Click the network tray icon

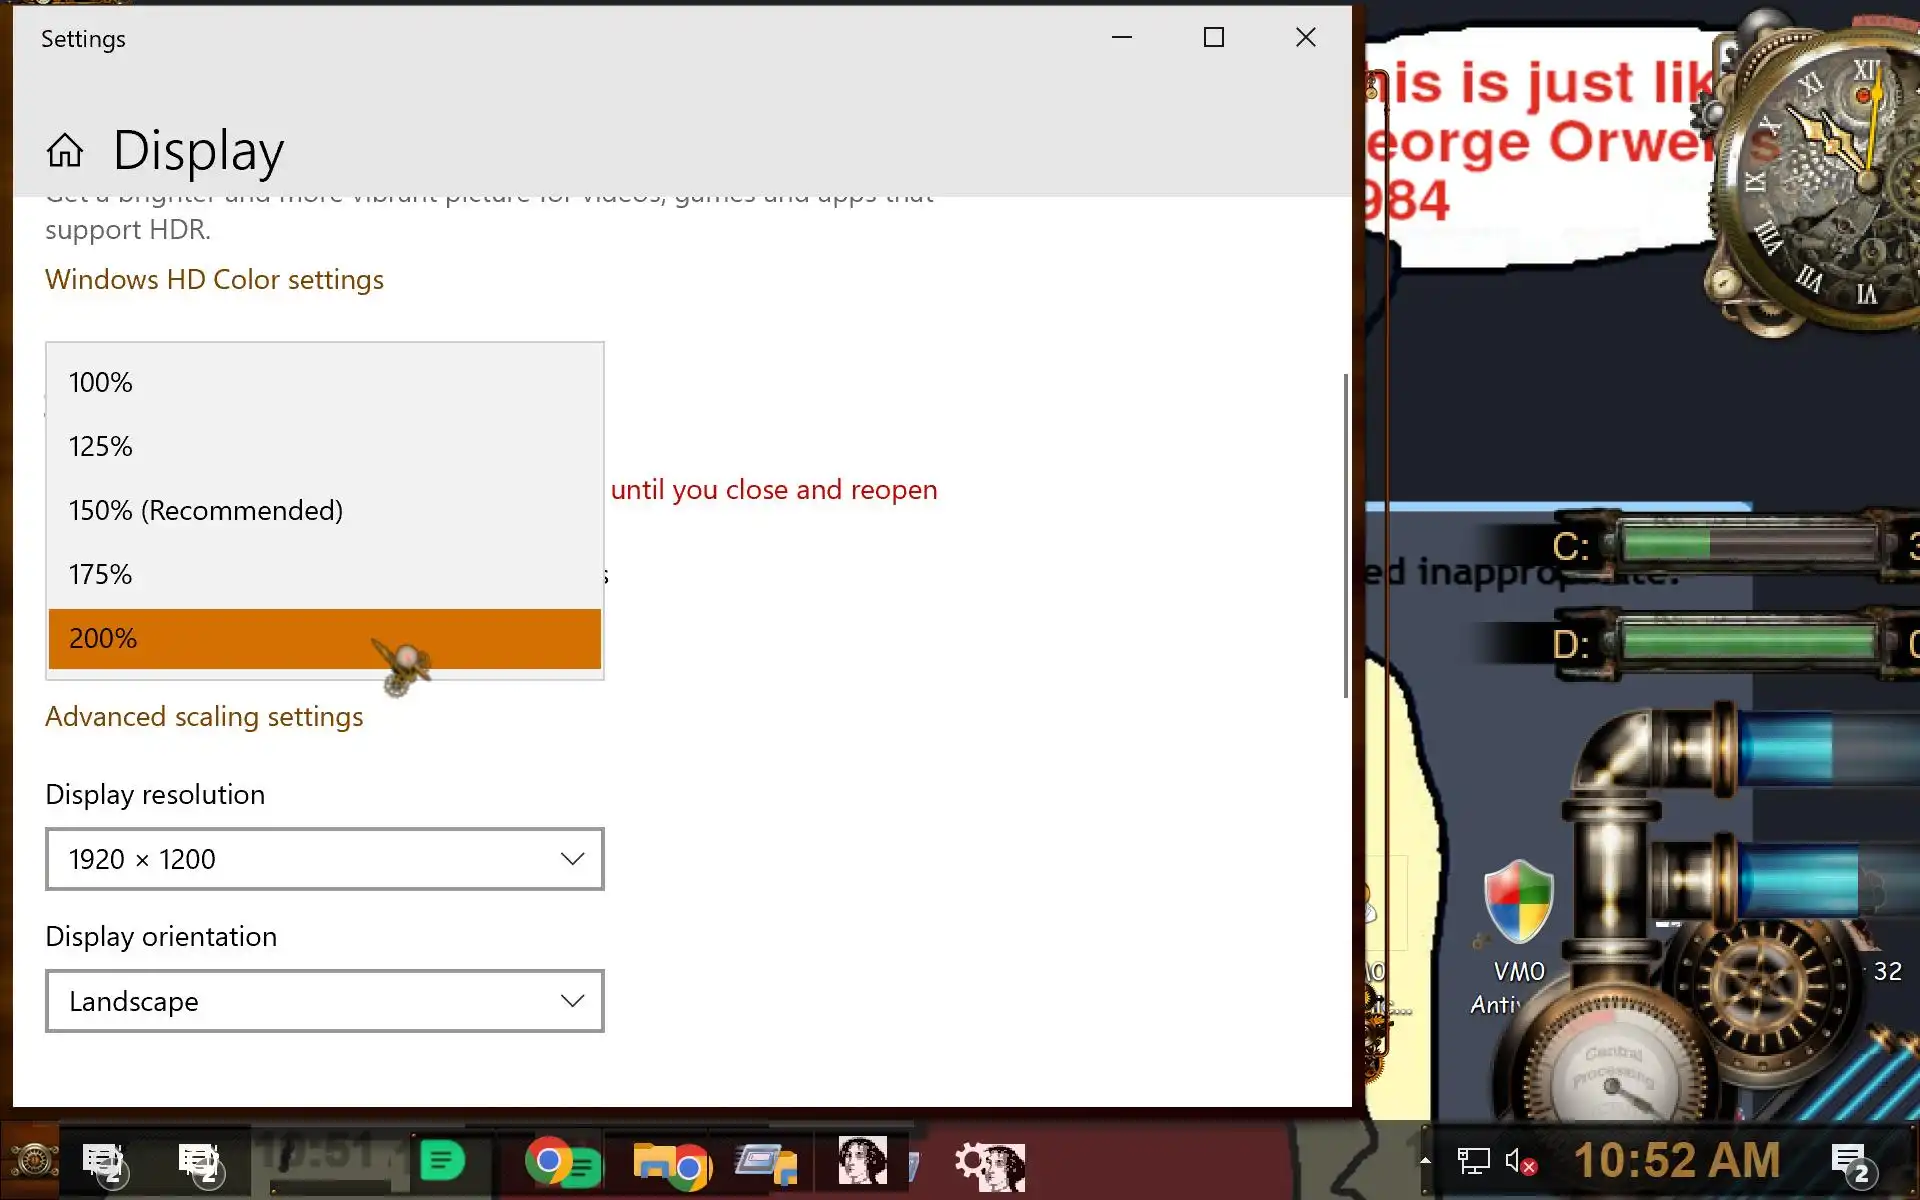[x=1473, y=1162]
